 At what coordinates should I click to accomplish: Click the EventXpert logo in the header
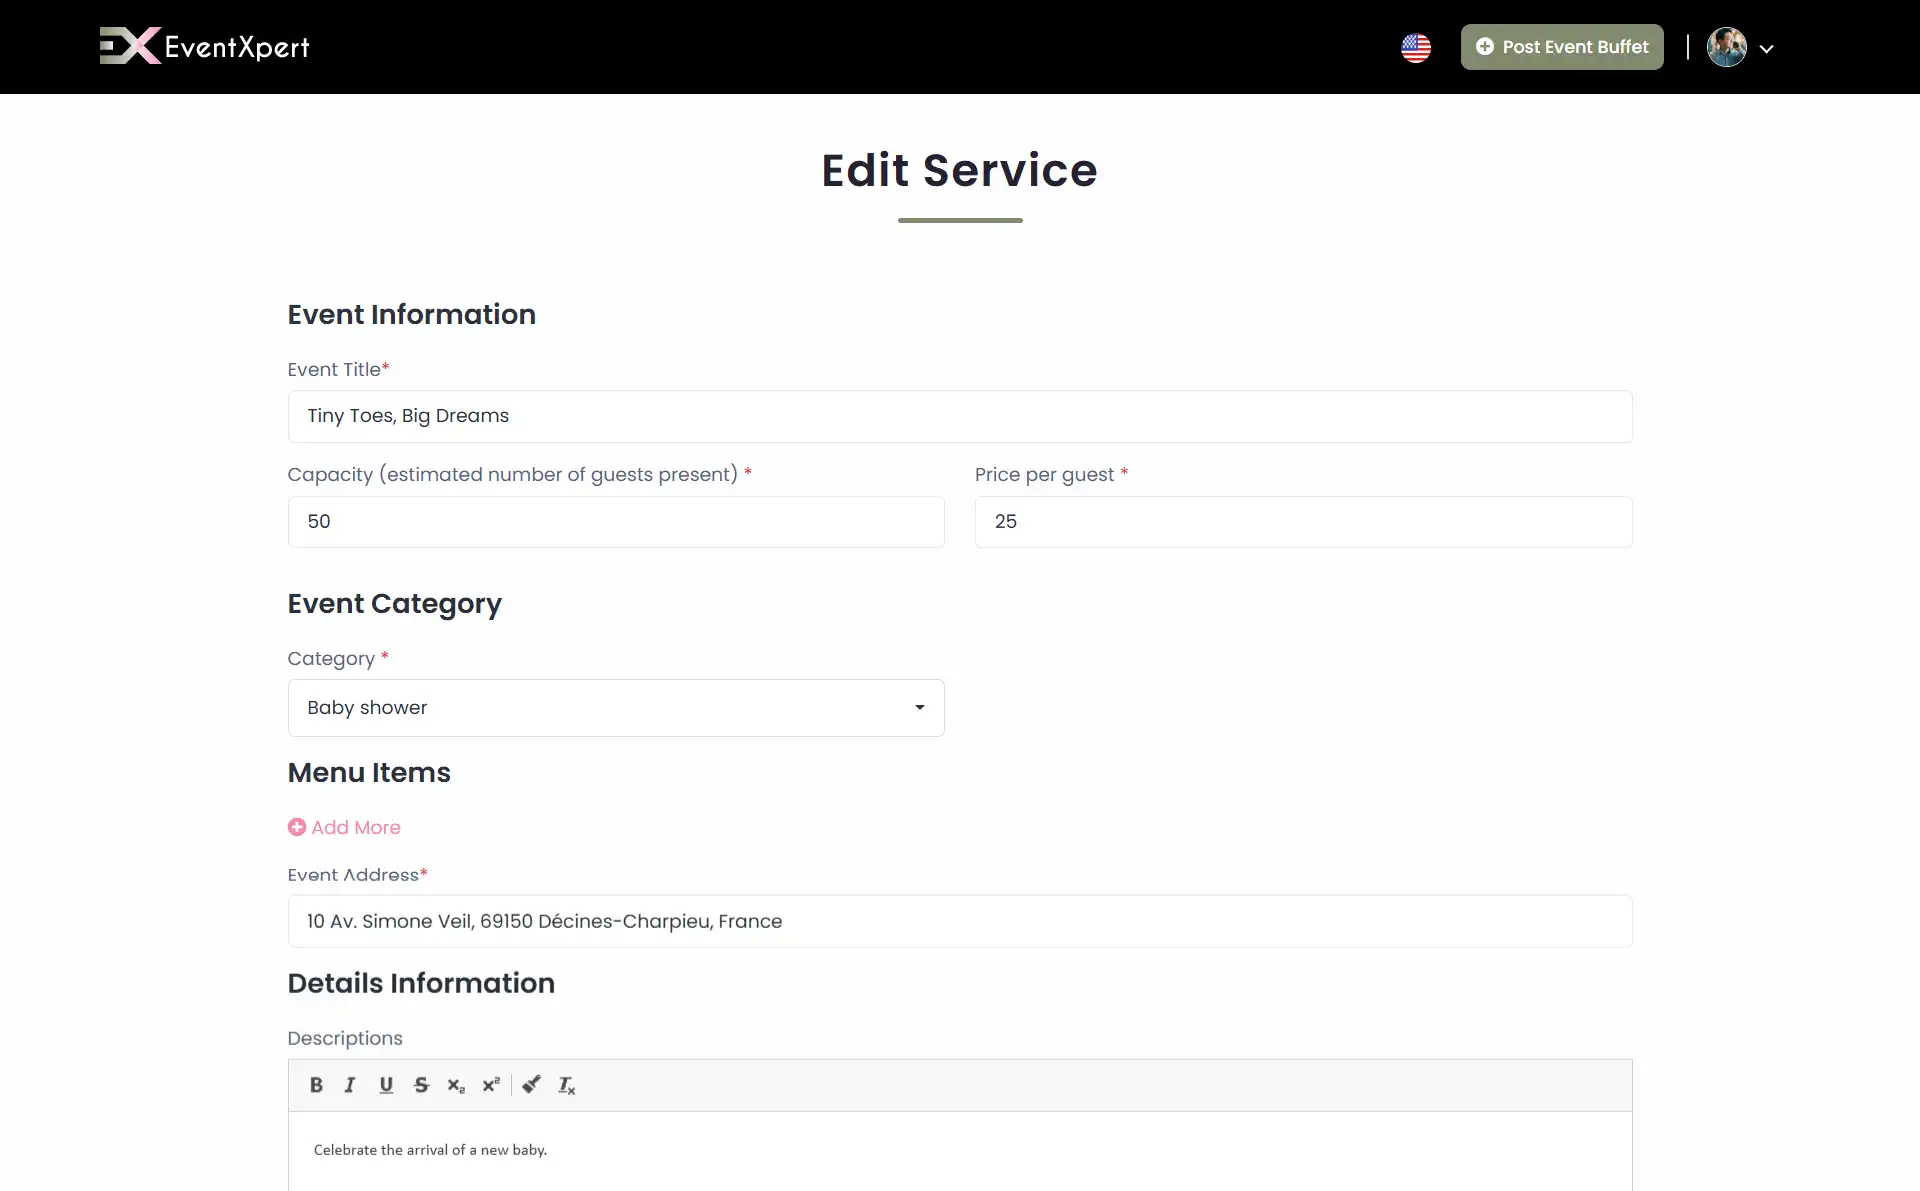[204, 46]
